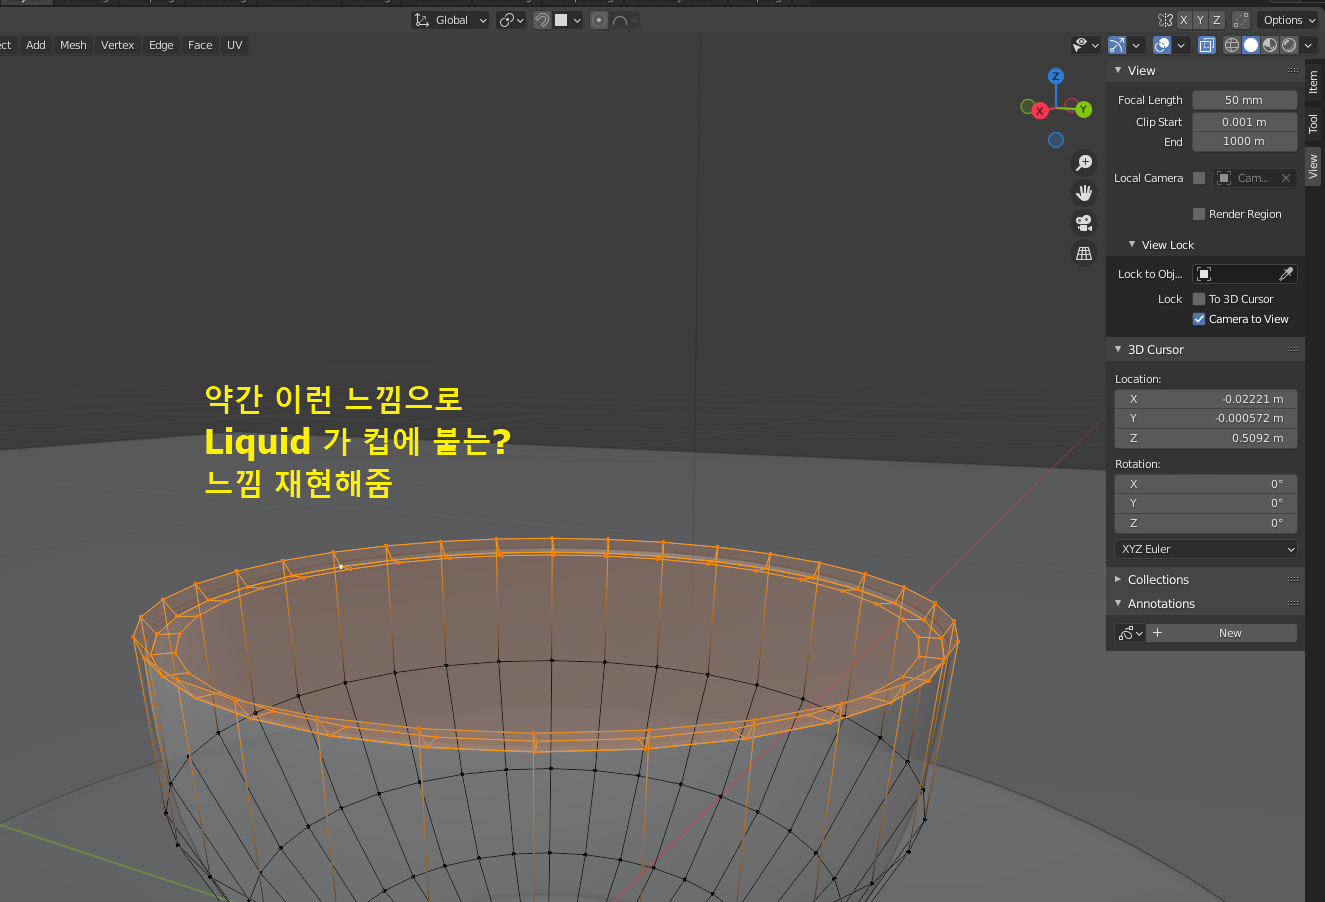Click the Lock to Object eyedropper
The width and height of the screenshot is (1325, 902).
pos(1287,274)
